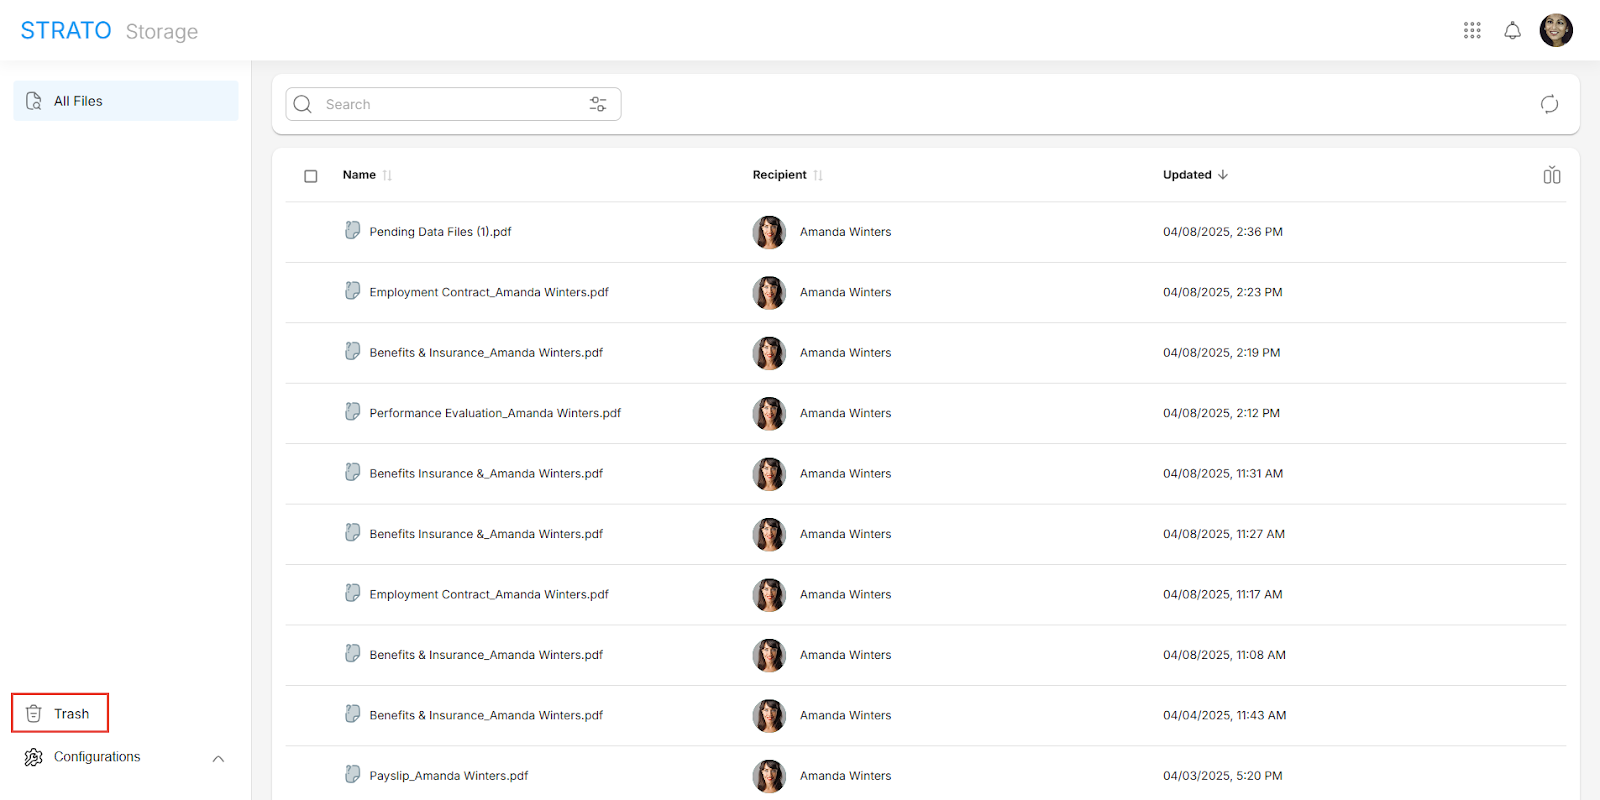Open search filter options
The width and height of the screenshot is (1600, 800).
click(x=598, y=104)
